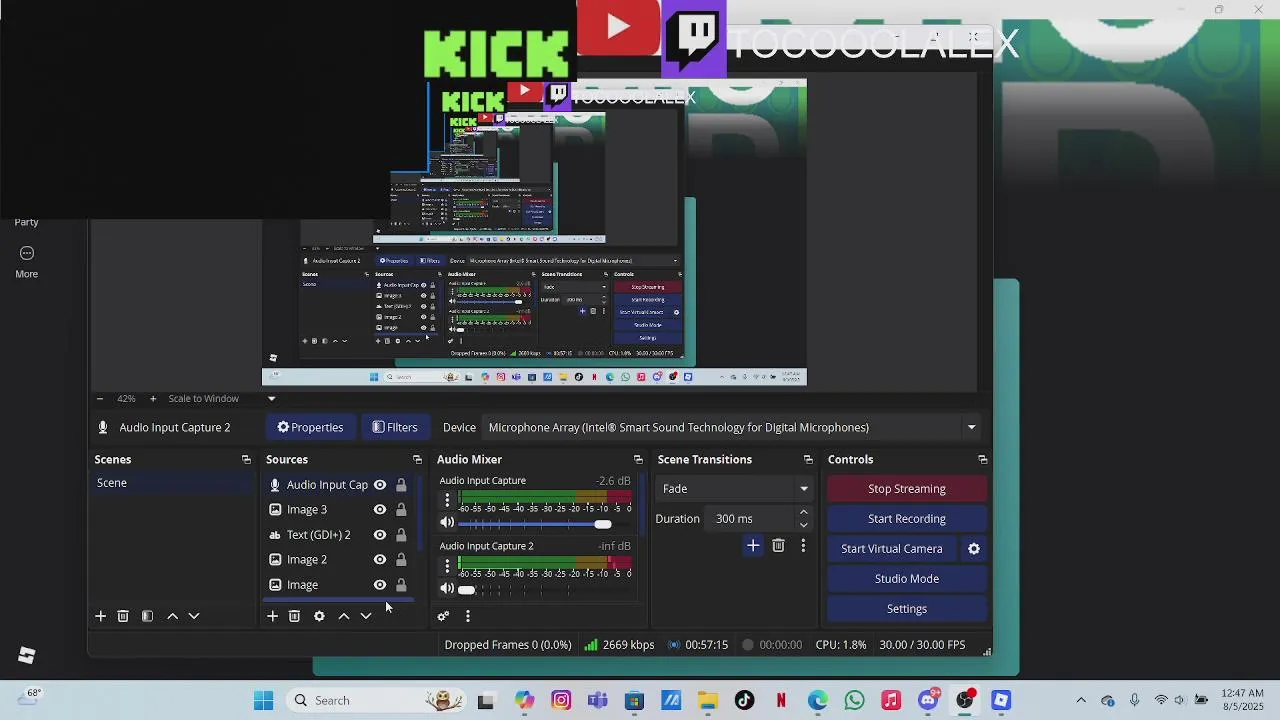Undock the Audio Mixer panel with its popout icon

pos(638,459)
